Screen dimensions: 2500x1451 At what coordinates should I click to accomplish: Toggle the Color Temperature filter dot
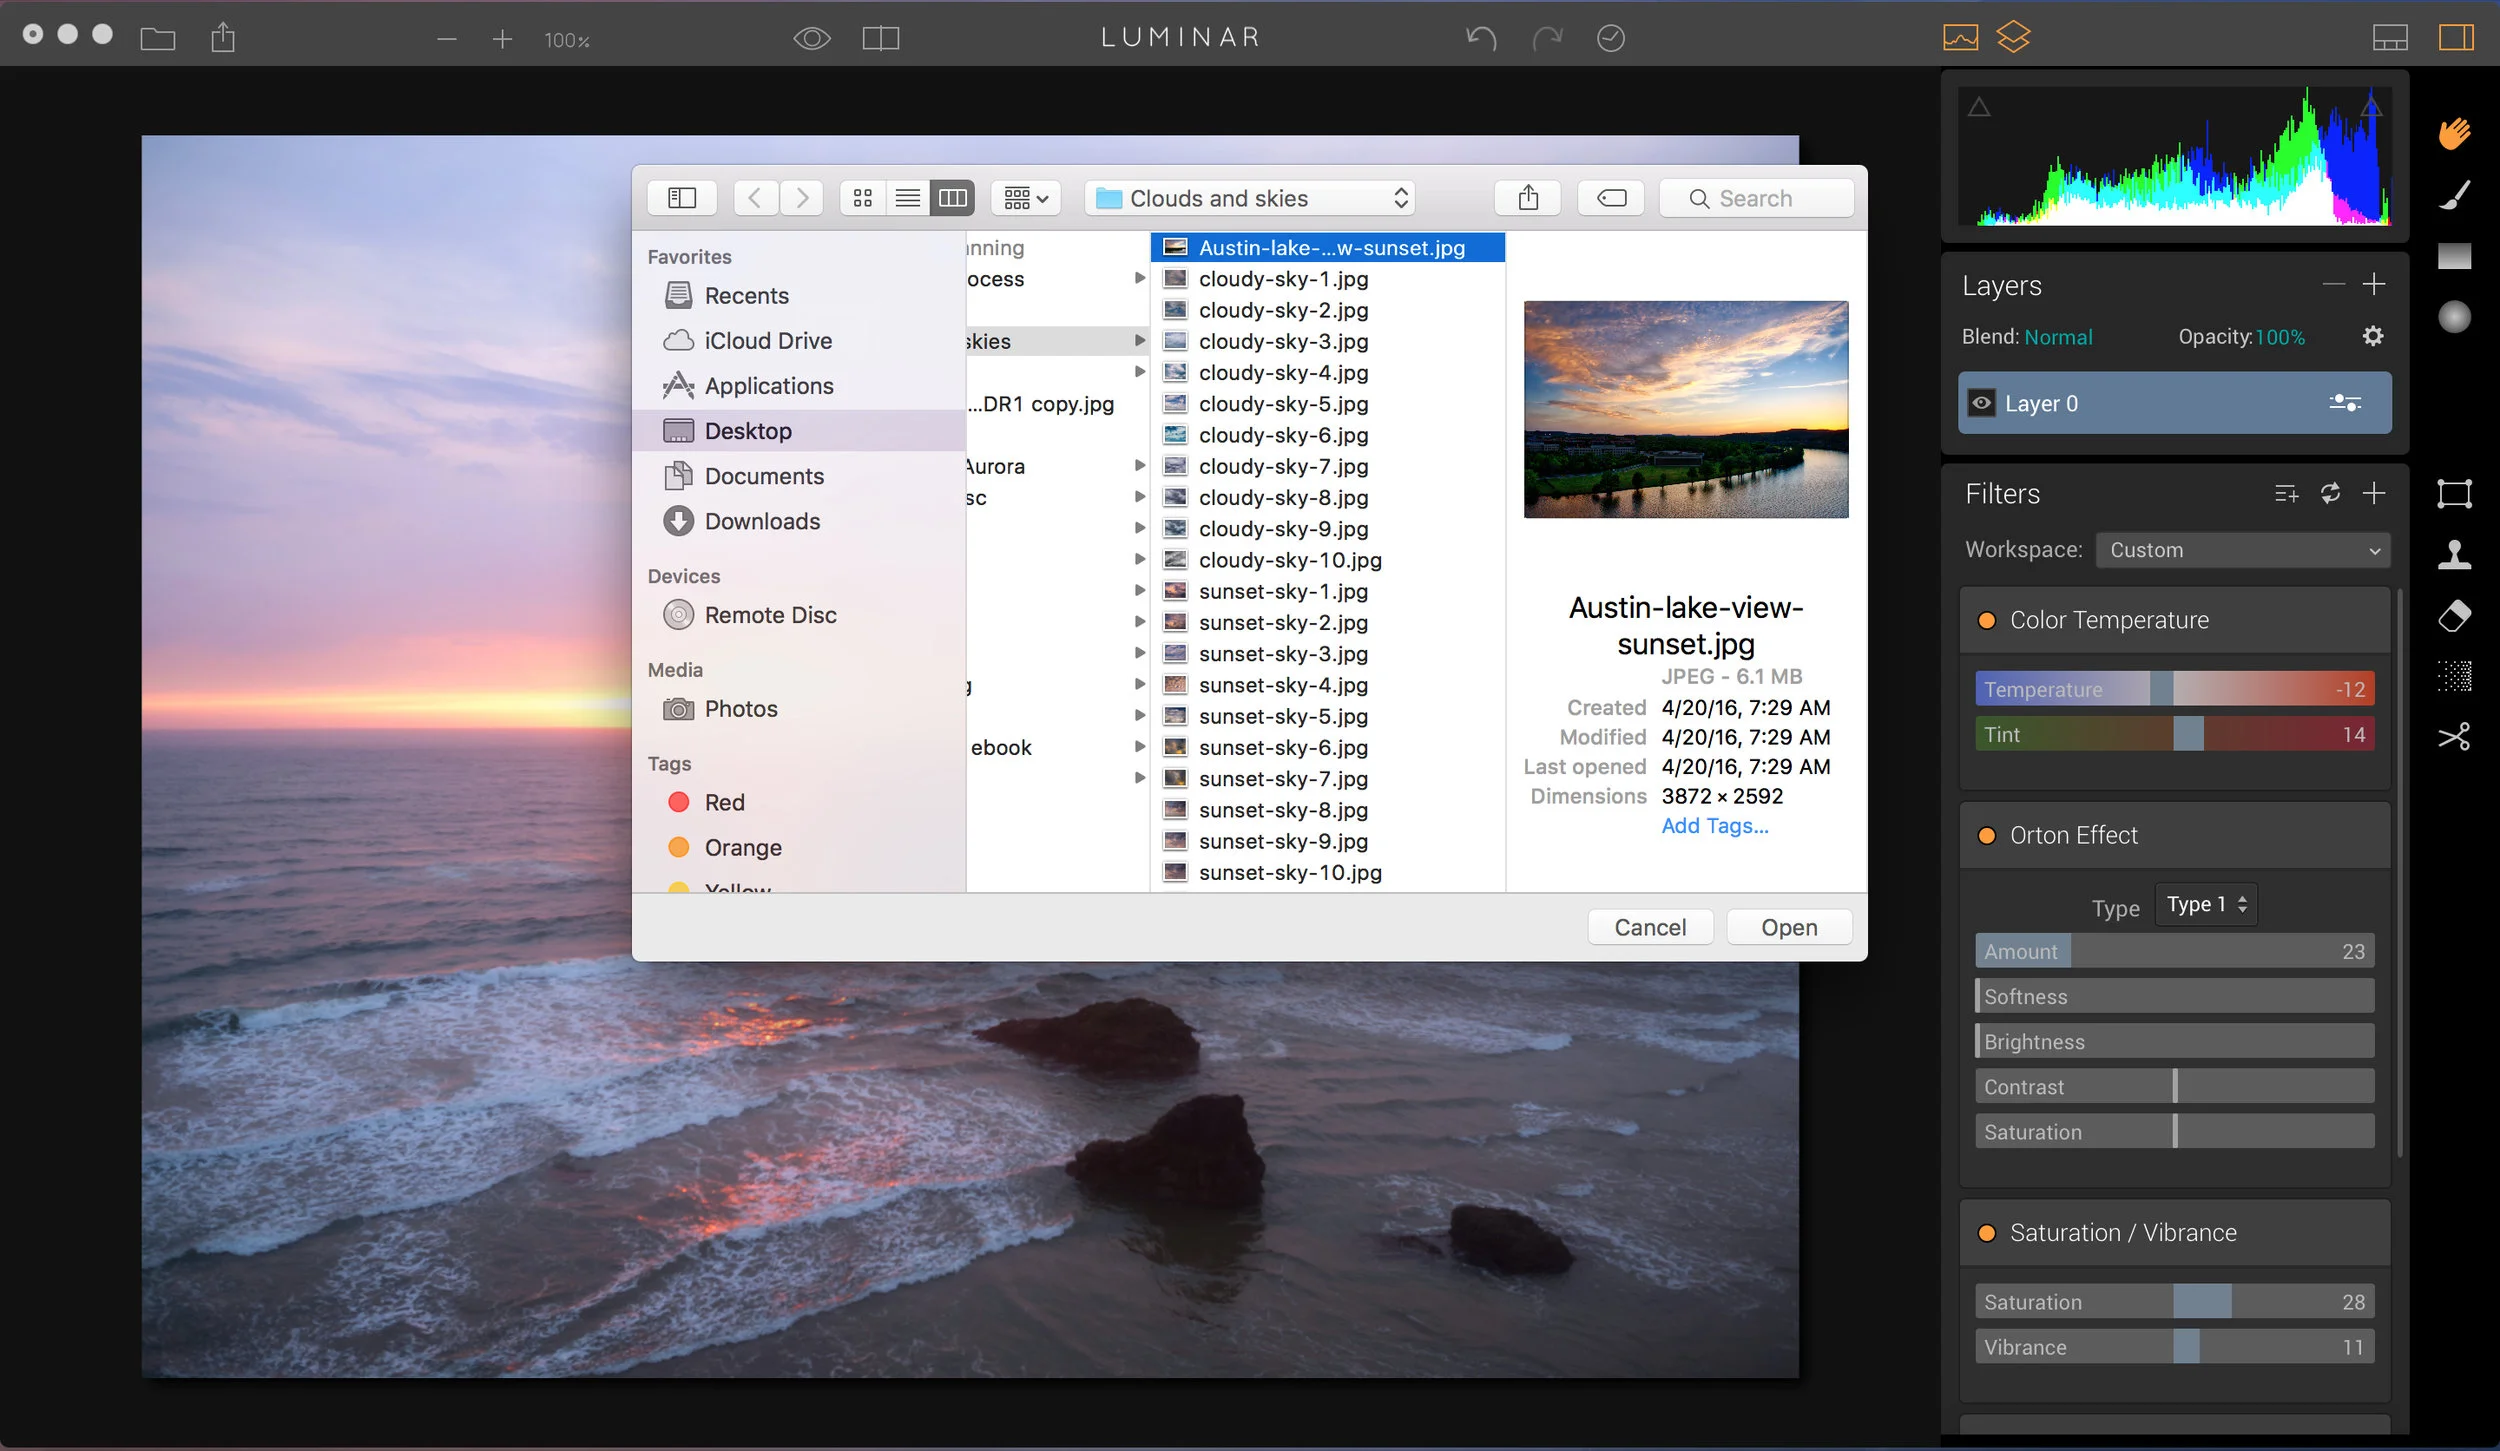1987,620
